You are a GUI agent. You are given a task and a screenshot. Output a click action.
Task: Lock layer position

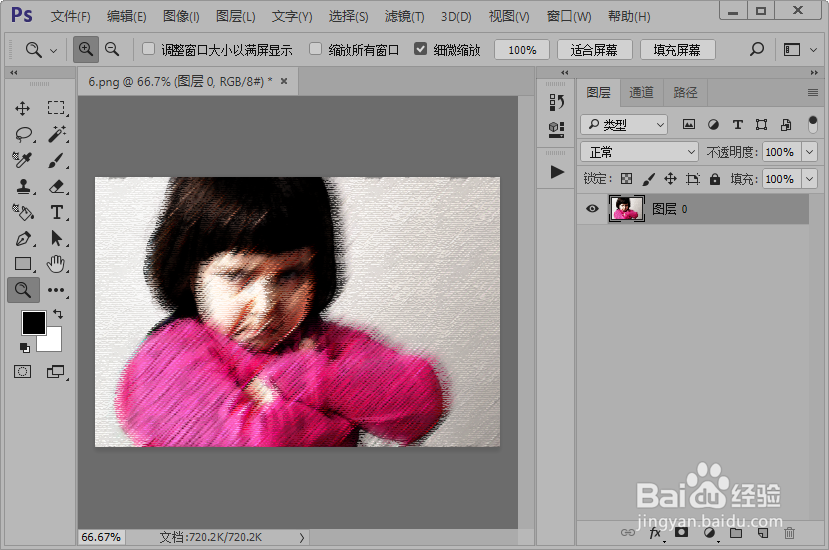point(670,179)
